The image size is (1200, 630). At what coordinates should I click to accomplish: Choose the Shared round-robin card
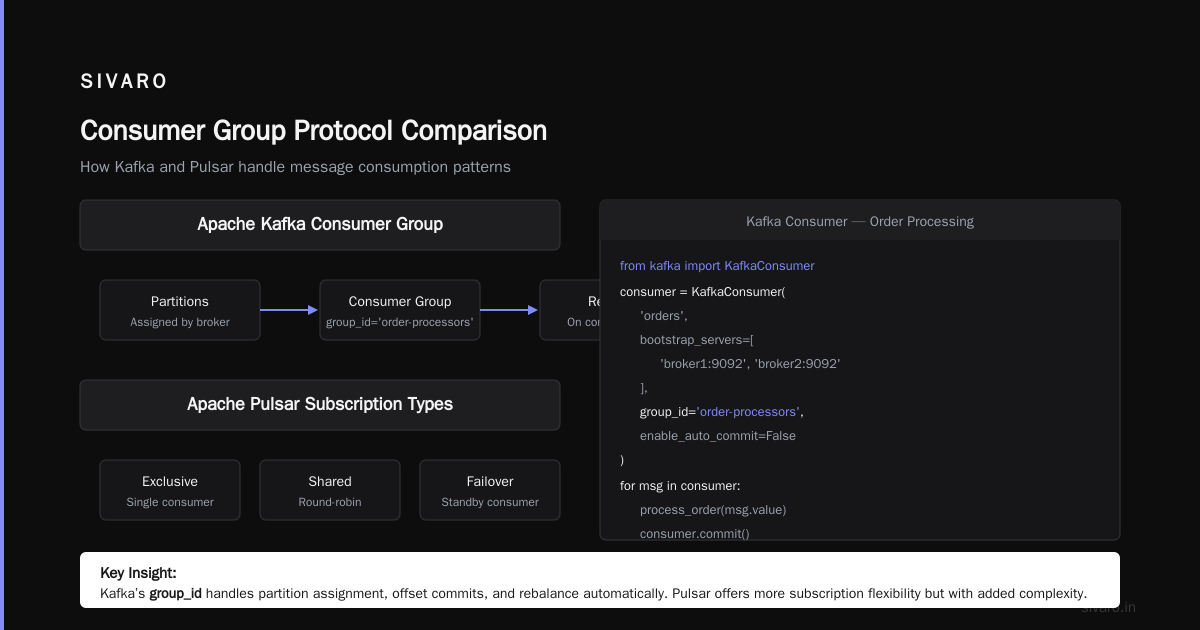[x=330, y=490]
